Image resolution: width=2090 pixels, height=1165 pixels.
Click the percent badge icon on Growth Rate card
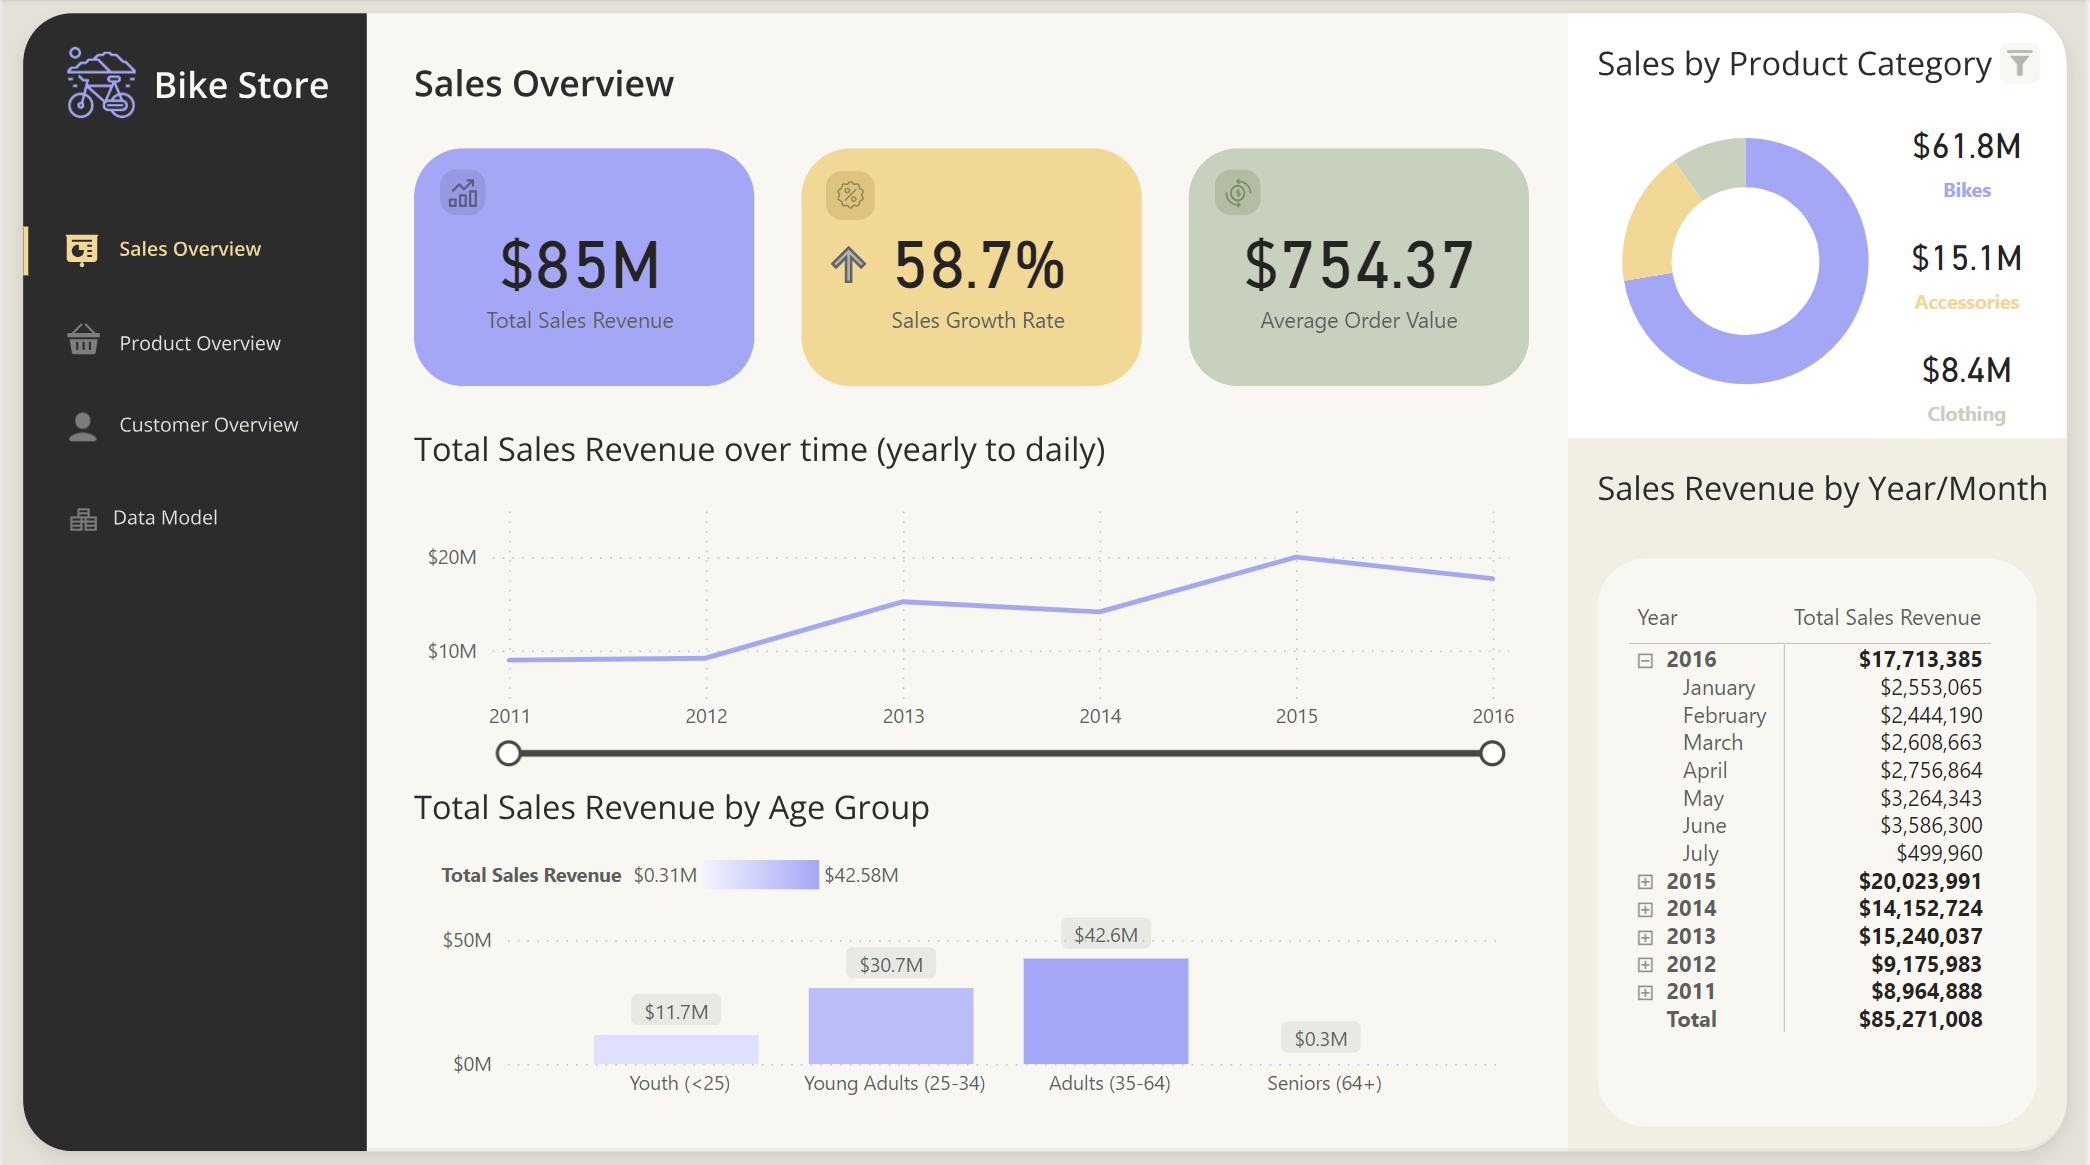click(850, 194)
